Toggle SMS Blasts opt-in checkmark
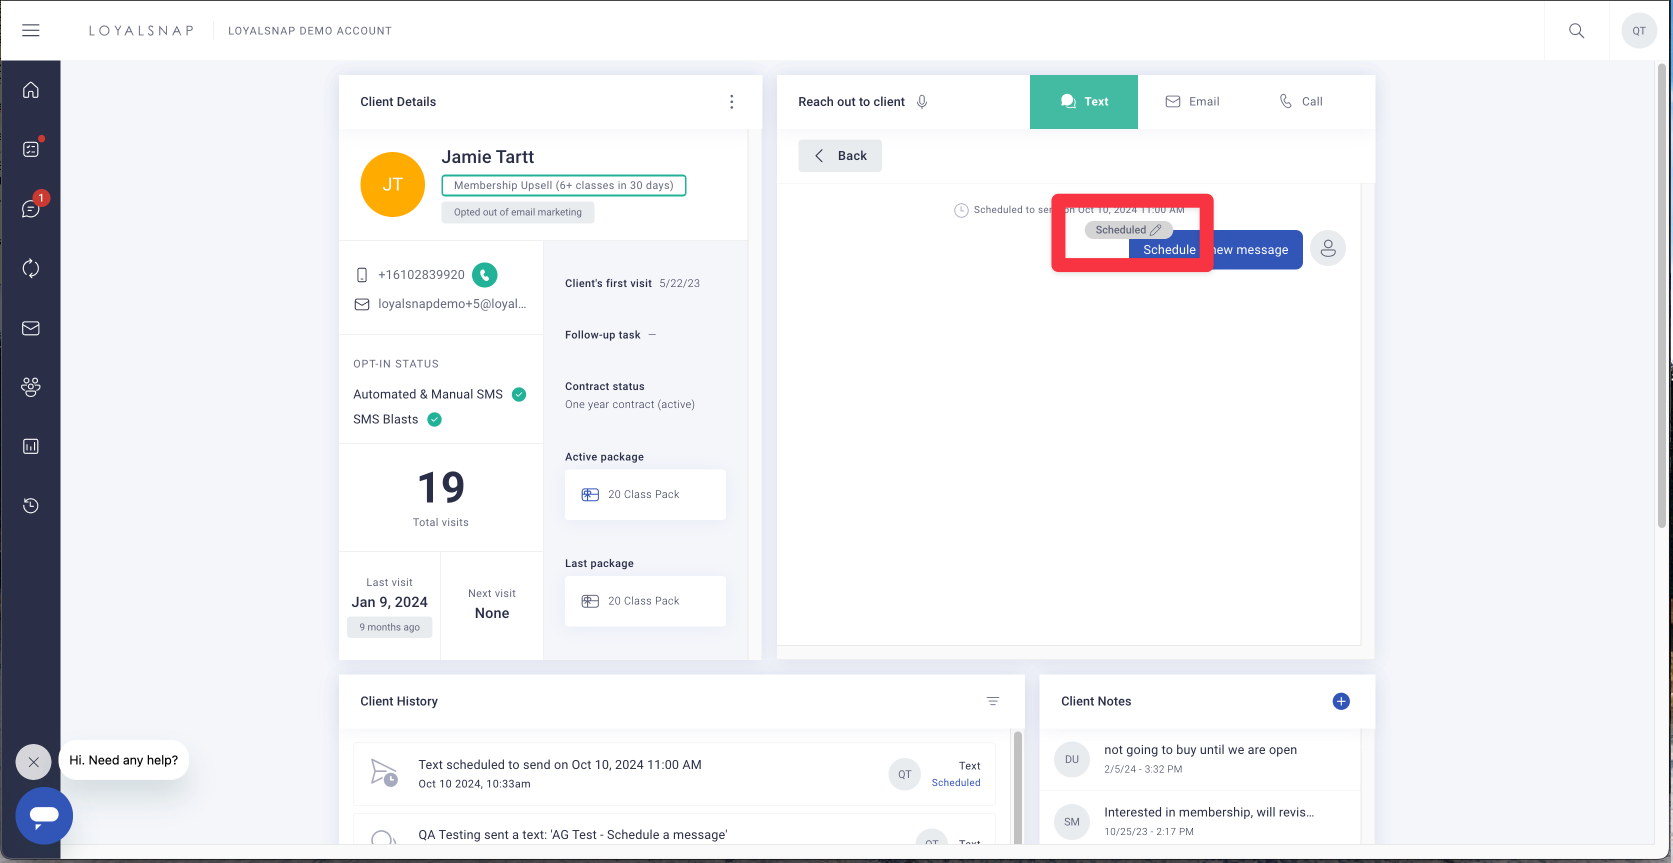Viewport: 1673px width, 863px height. (x=434, y=420)
